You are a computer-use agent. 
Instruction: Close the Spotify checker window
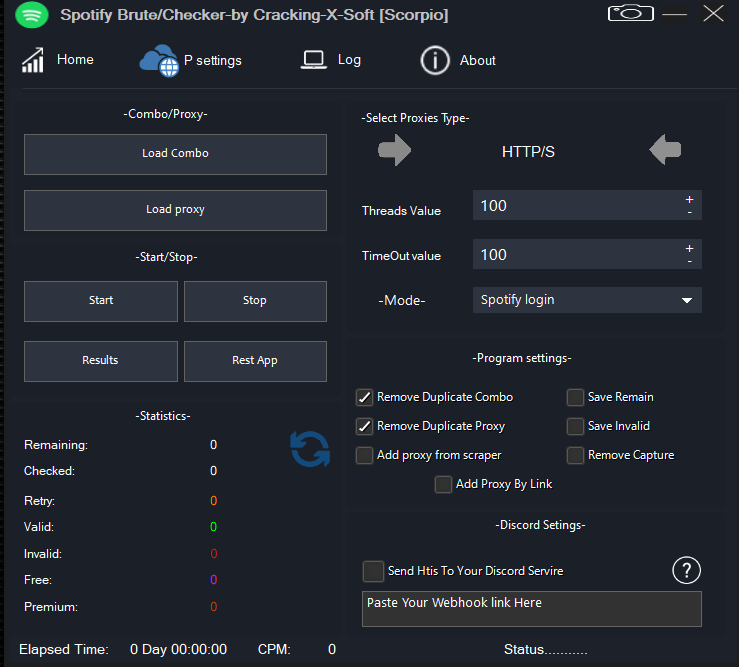714,13
